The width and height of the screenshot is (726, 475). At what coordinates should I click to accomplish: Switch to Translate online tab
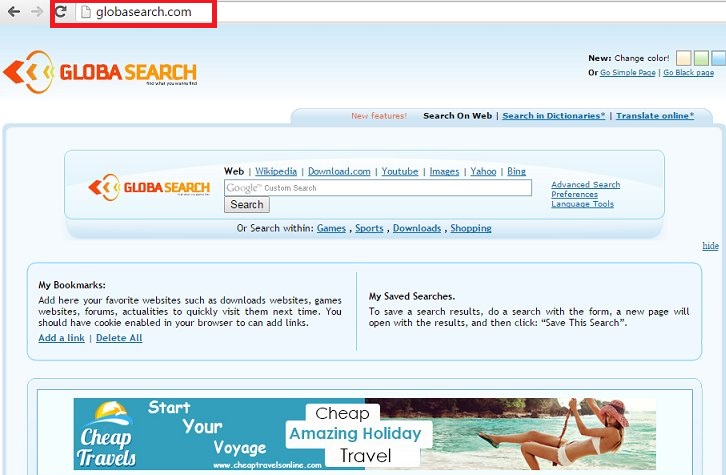pyautogui.click(x=655, y=116)
